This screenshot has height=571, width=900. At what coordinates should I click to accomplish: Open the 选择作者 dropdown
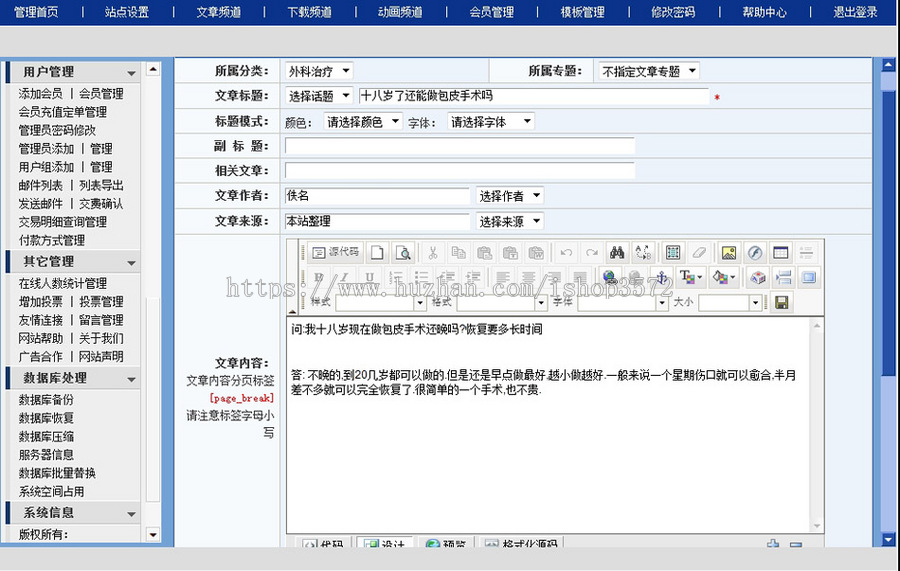(x=509, y=196)
